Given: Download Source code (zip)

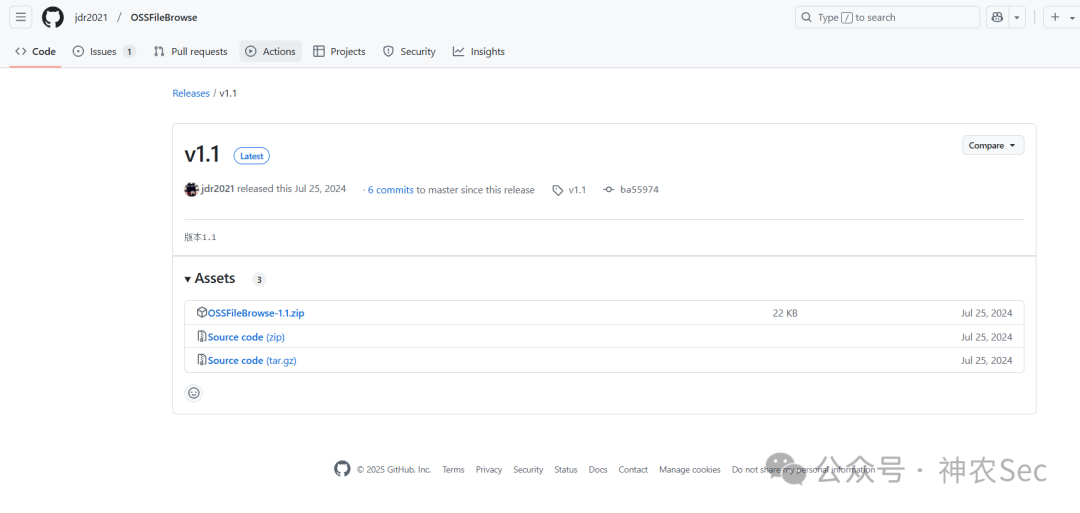Looking at the screenshot, I should pyautogui.click(x=247, y=337).
